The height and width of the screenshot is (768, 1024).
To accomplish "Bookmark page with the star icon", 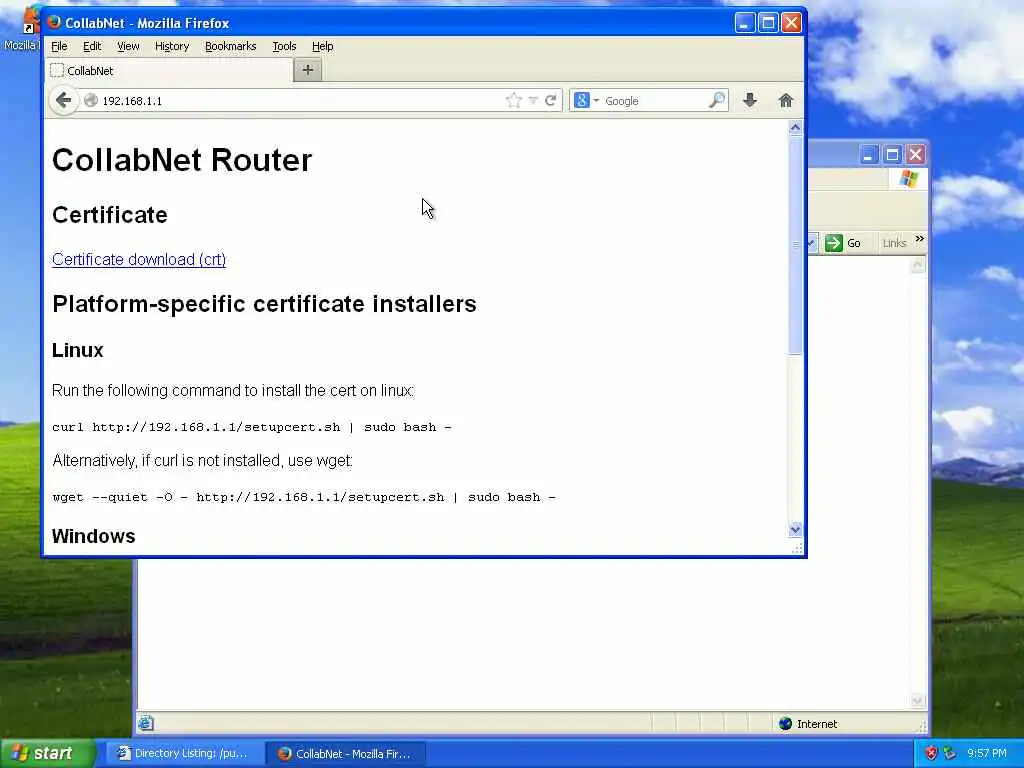I will point(514,101).
